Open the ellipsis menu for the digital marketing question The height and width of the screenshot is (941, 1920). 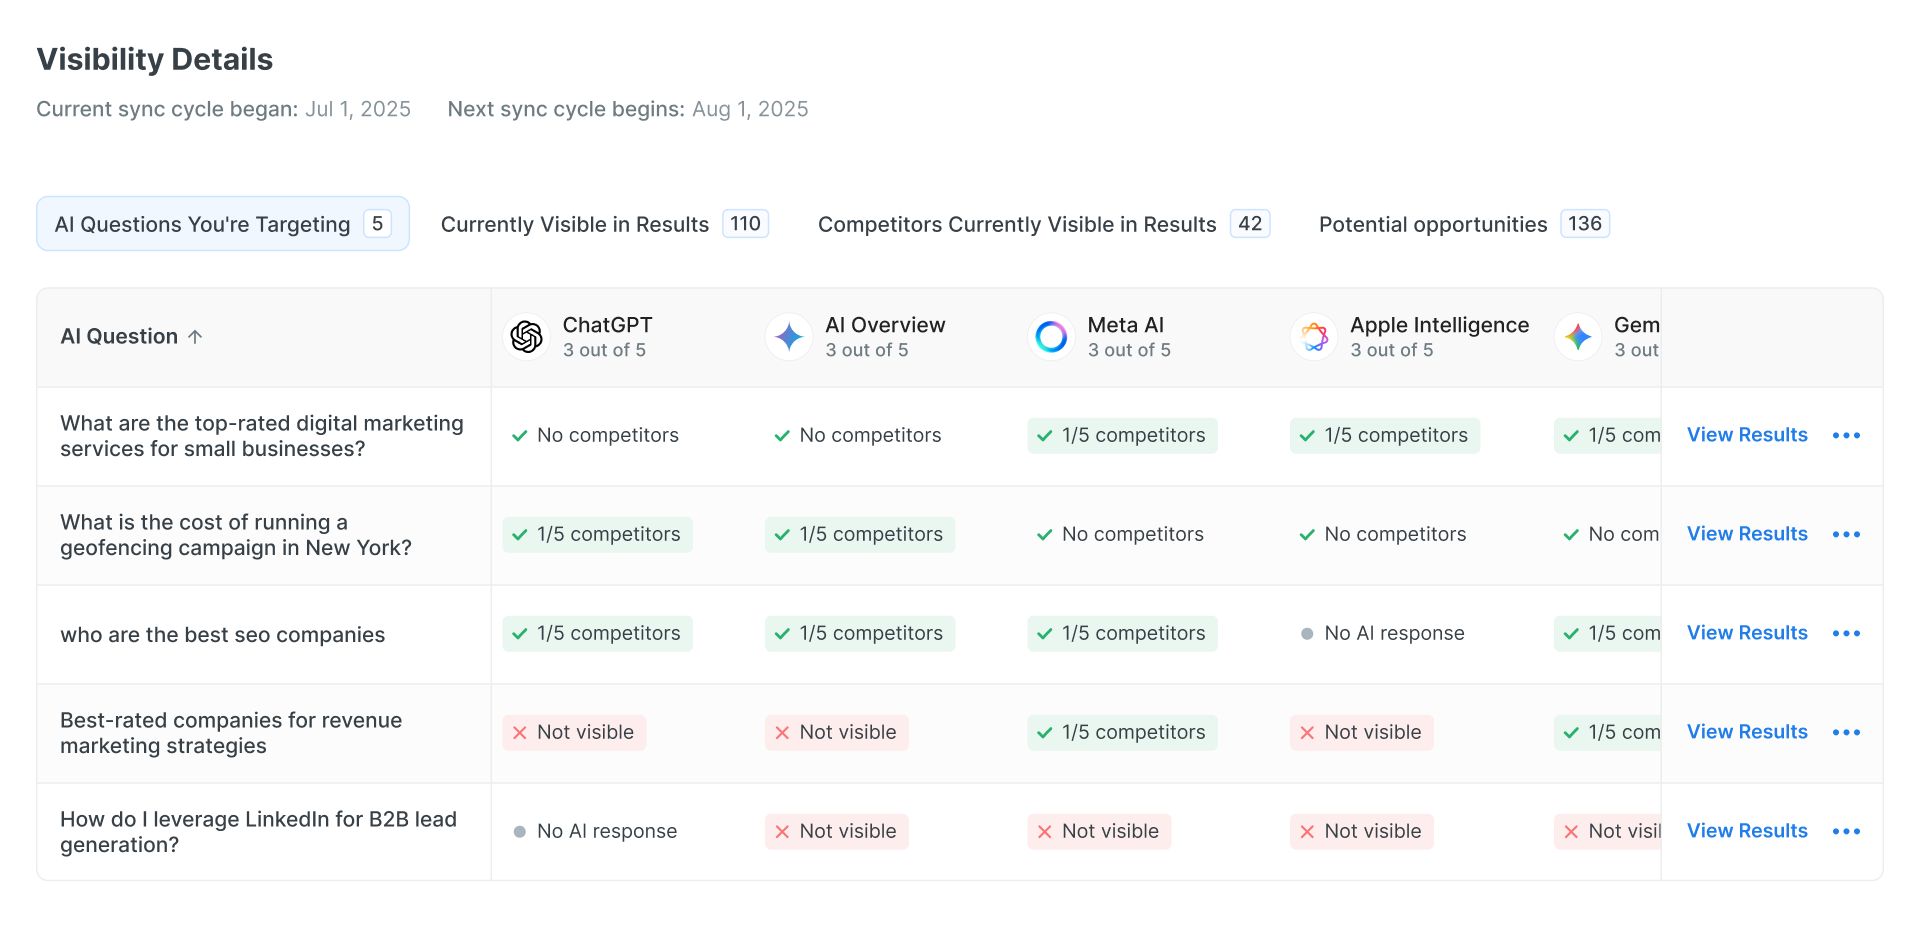click(1847, 435)
